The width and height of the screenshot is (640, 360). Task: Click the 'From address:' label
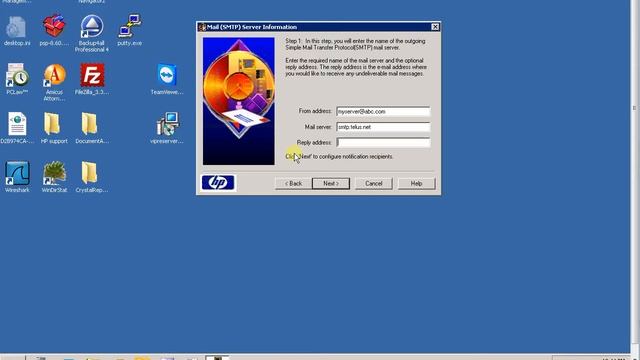315,111
